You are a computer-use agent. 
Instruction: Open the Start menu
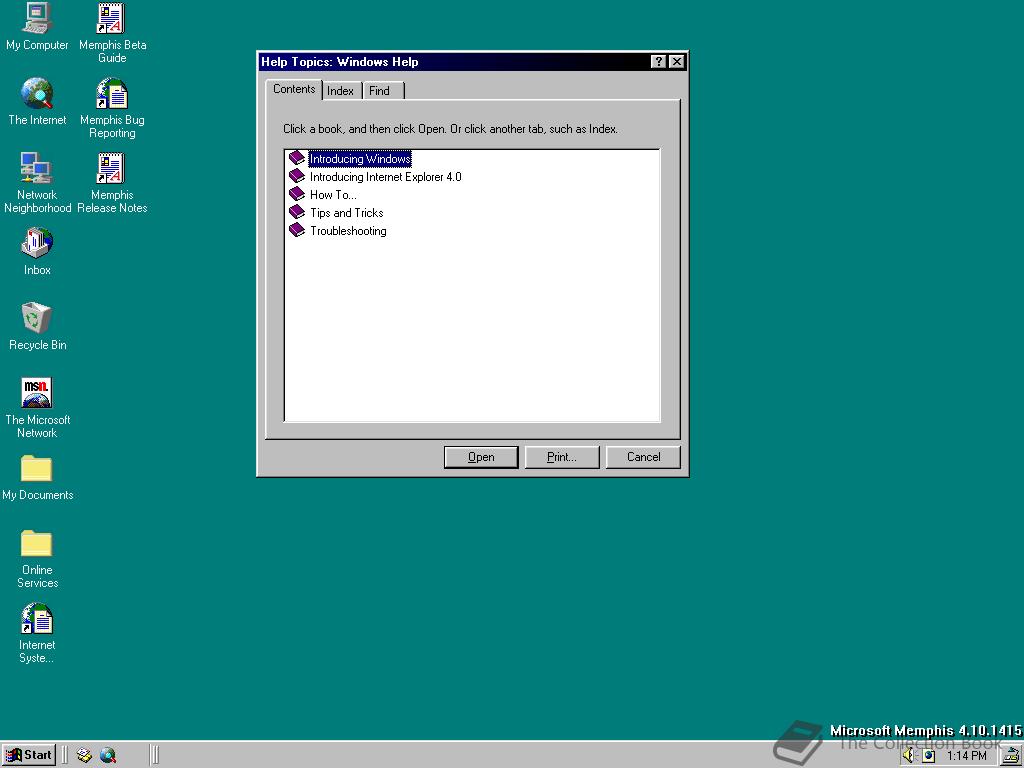click(29, 756)
